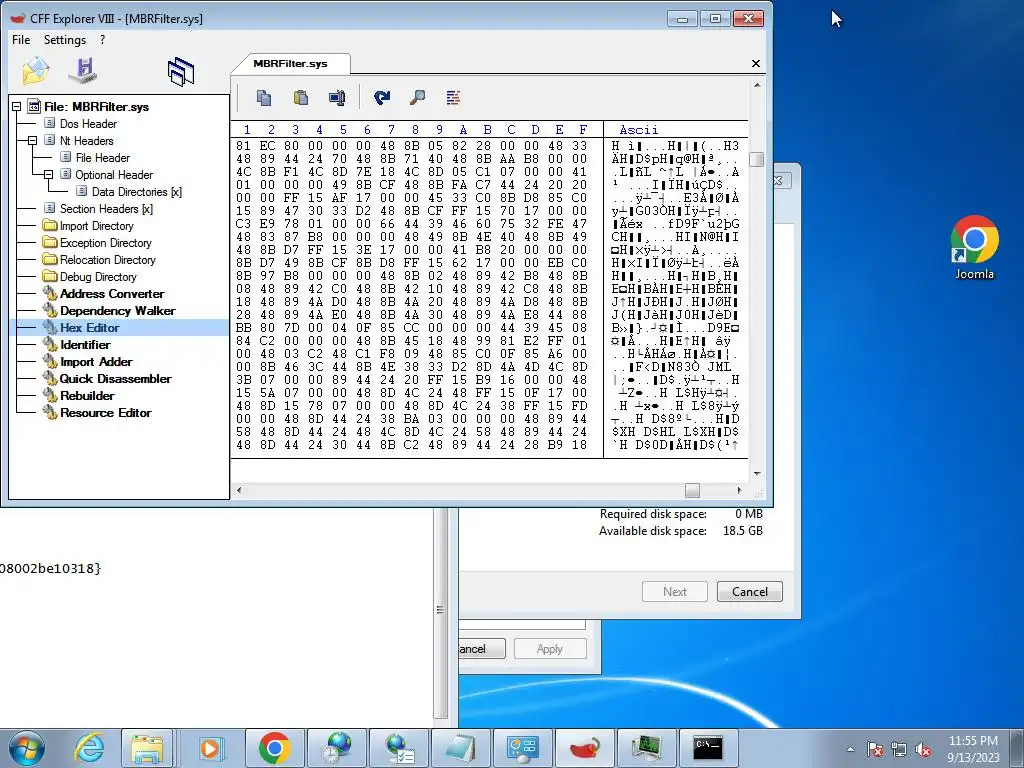Viewport: 1024px width, 768px height.
Task: Click the Fill/offset lines icon in hex toolbar
Action: 453,98
